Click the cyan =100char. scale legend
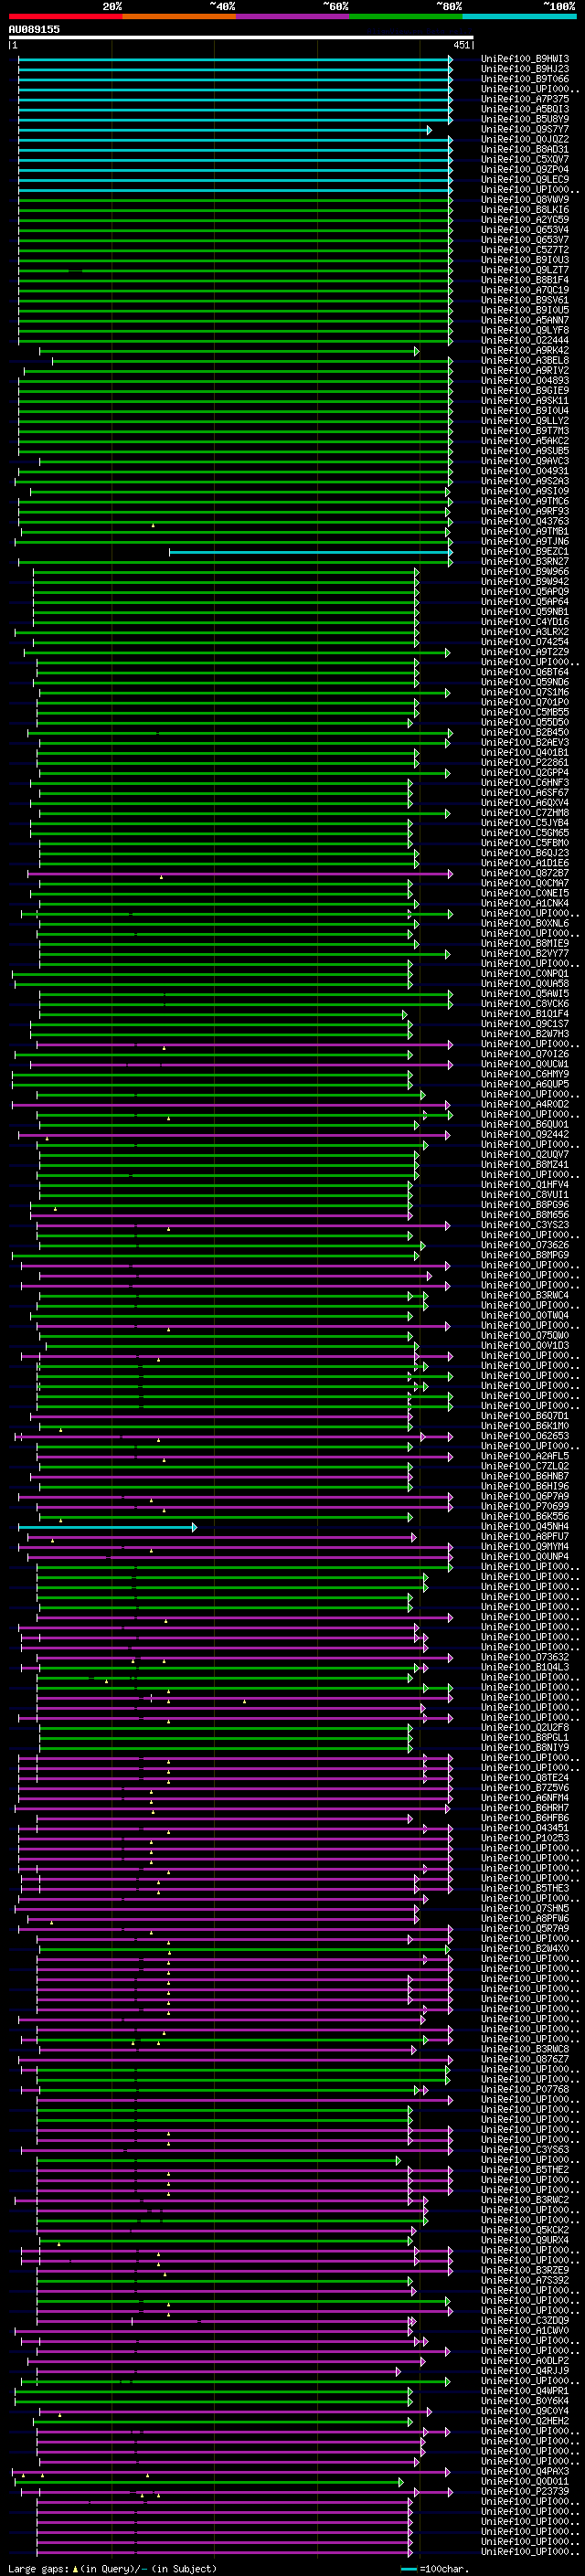Viewport: 585px width, 2576px height. pyautogui.click(x=433, y=2569)
